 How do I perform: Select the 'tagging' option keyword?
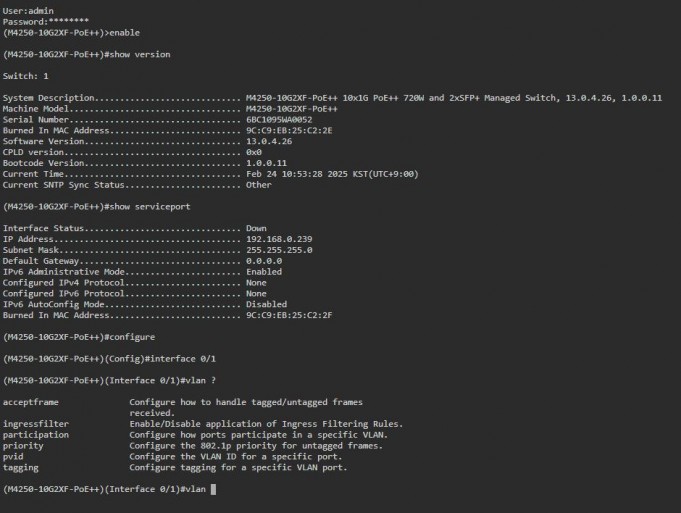point(20,467)
